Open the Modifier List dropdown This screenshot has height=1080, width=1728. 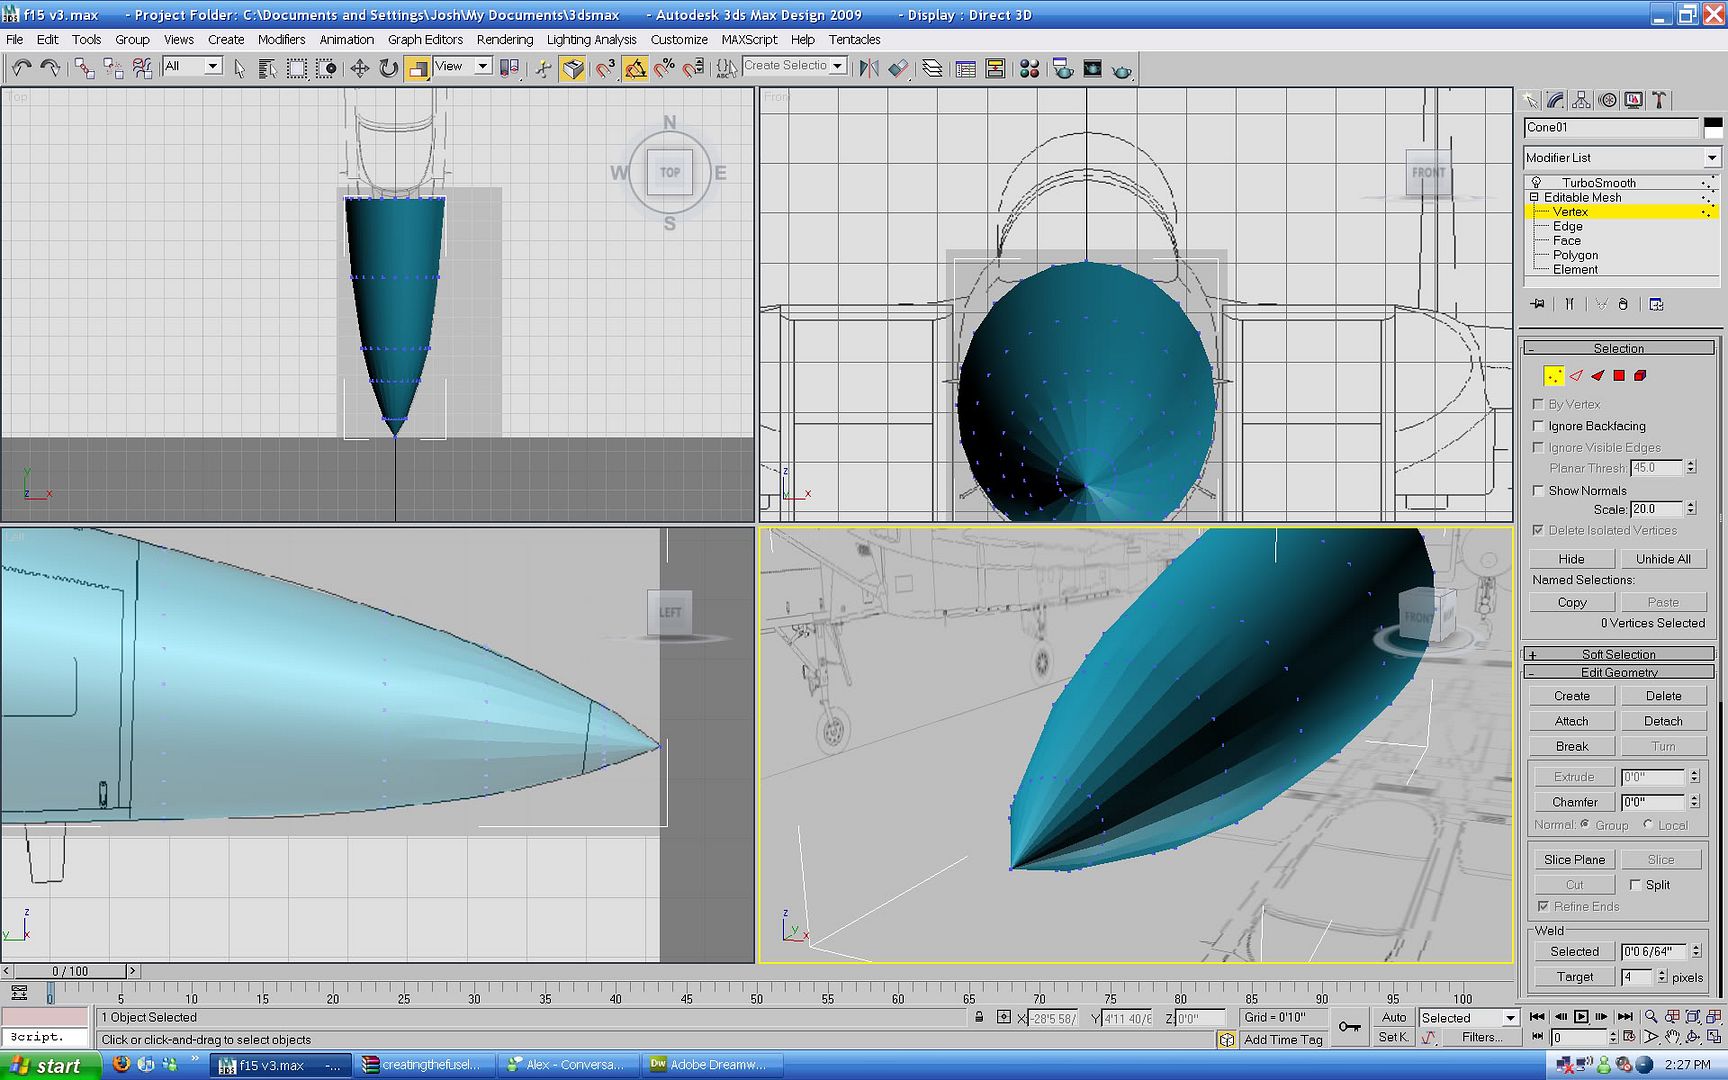[1711, 158]
